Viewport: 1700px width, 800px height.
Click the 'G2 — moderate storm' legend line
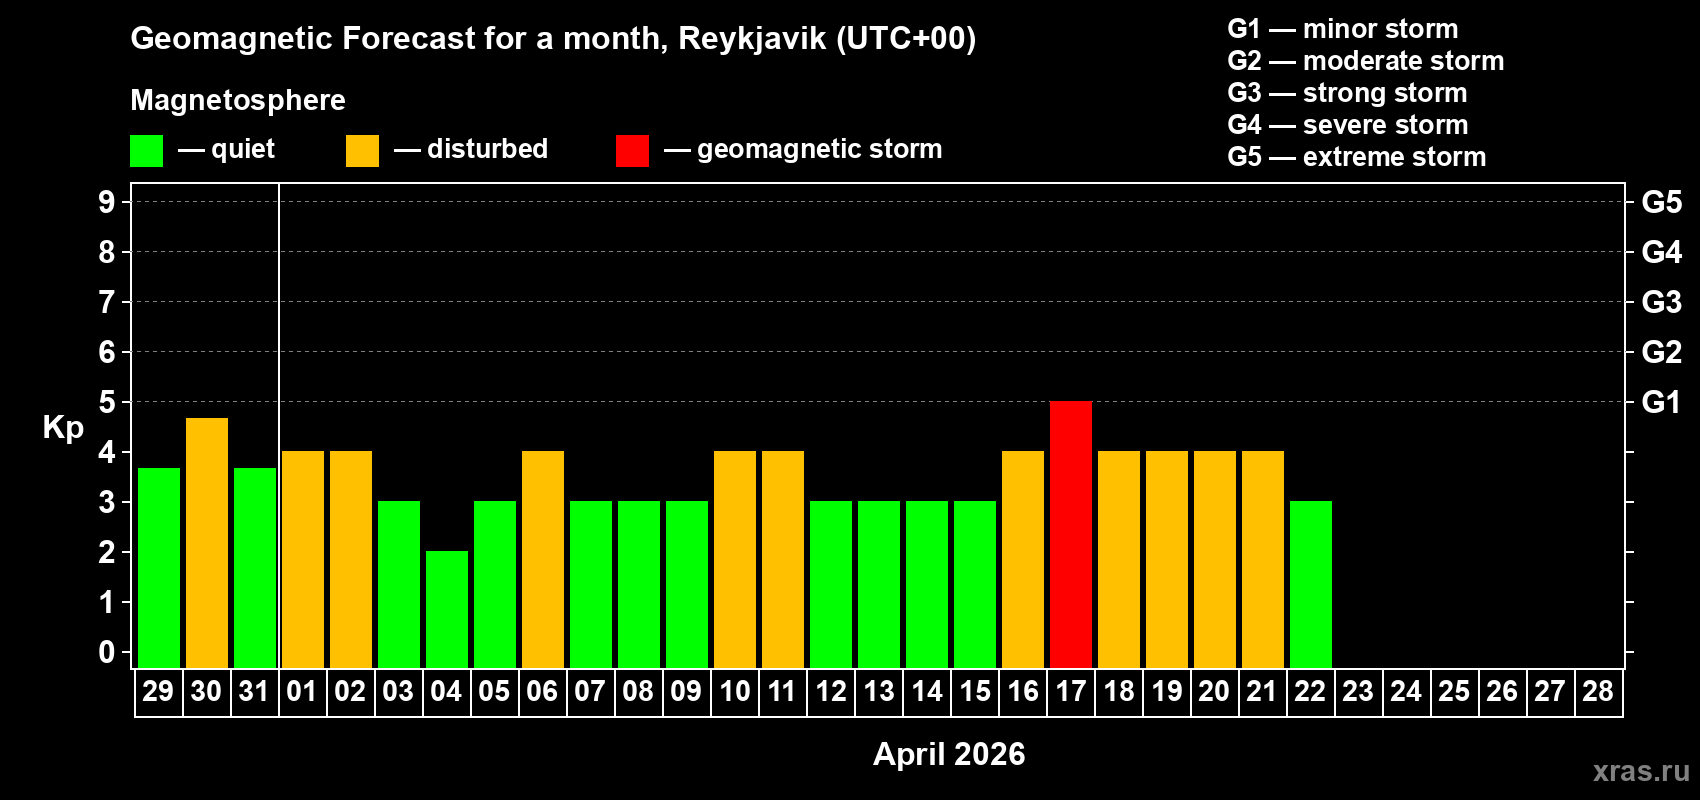click(1366, 61)
